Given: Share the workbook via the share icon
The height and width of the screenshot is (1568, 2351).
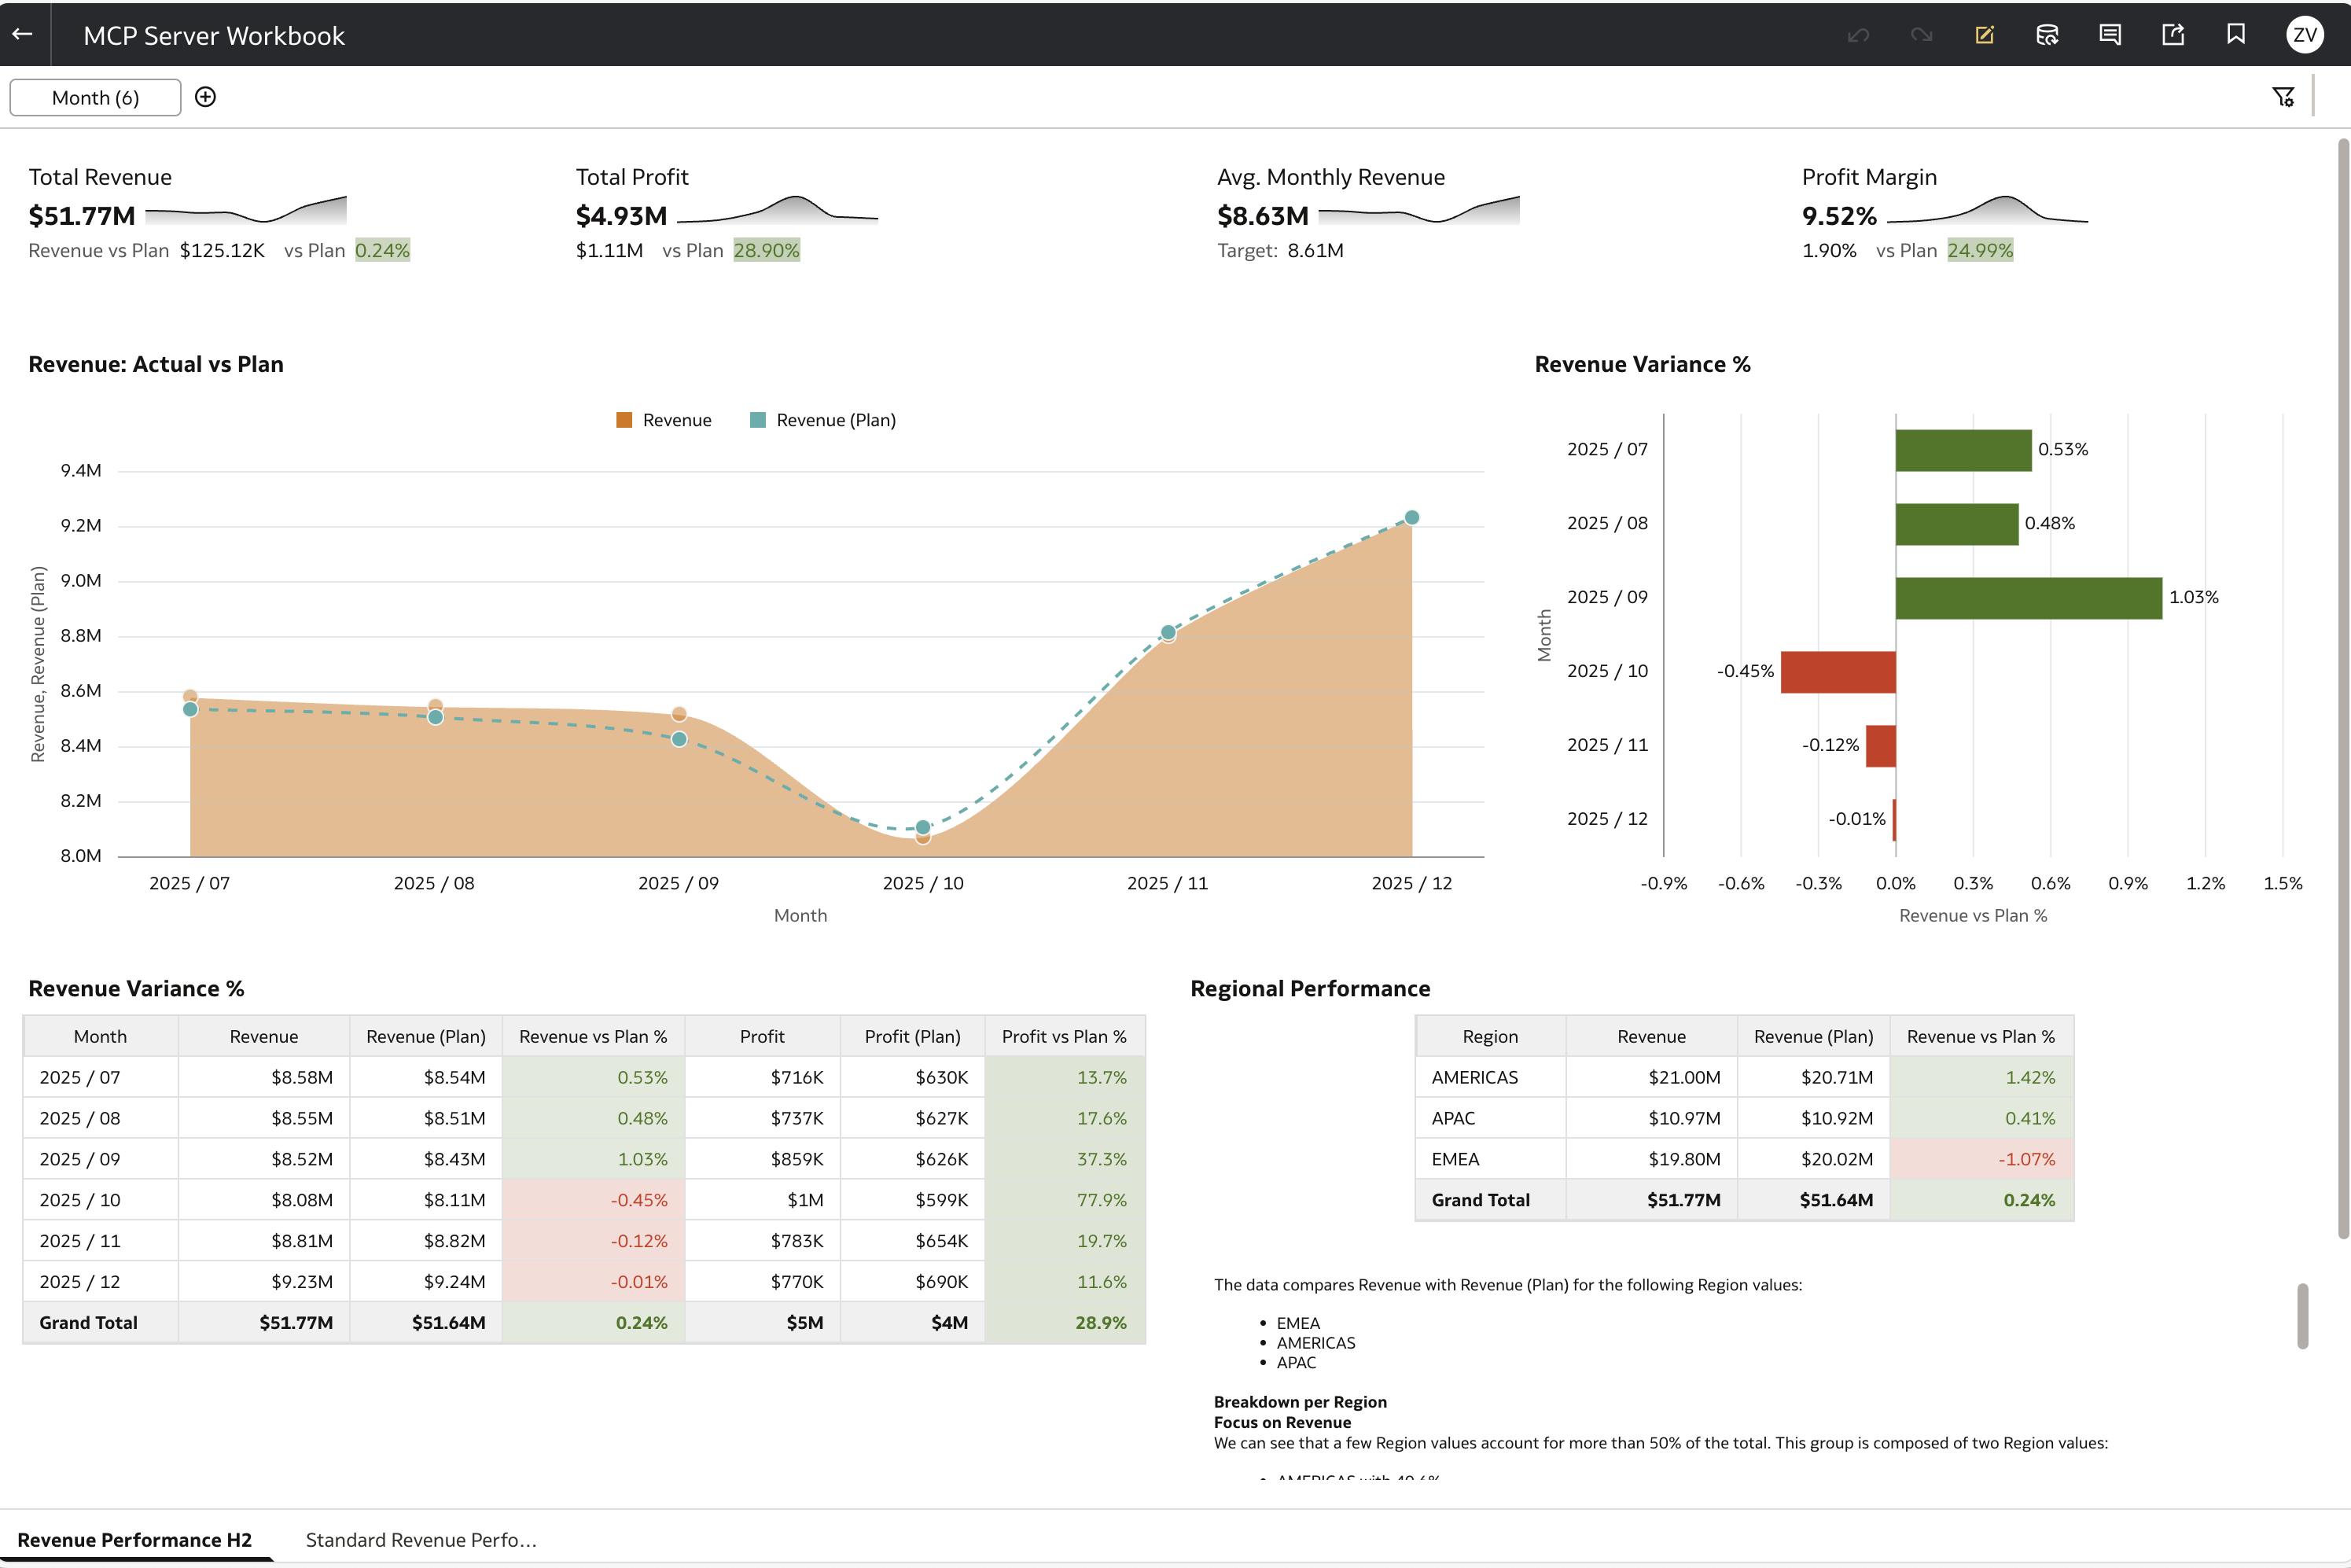Looking at the screenshot, I should pos(2173,34).
